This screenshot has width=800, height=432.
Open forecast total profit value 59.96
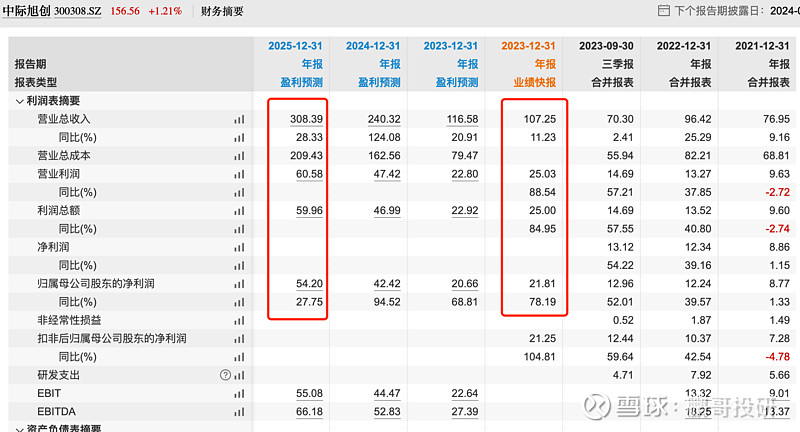point(309,211)
